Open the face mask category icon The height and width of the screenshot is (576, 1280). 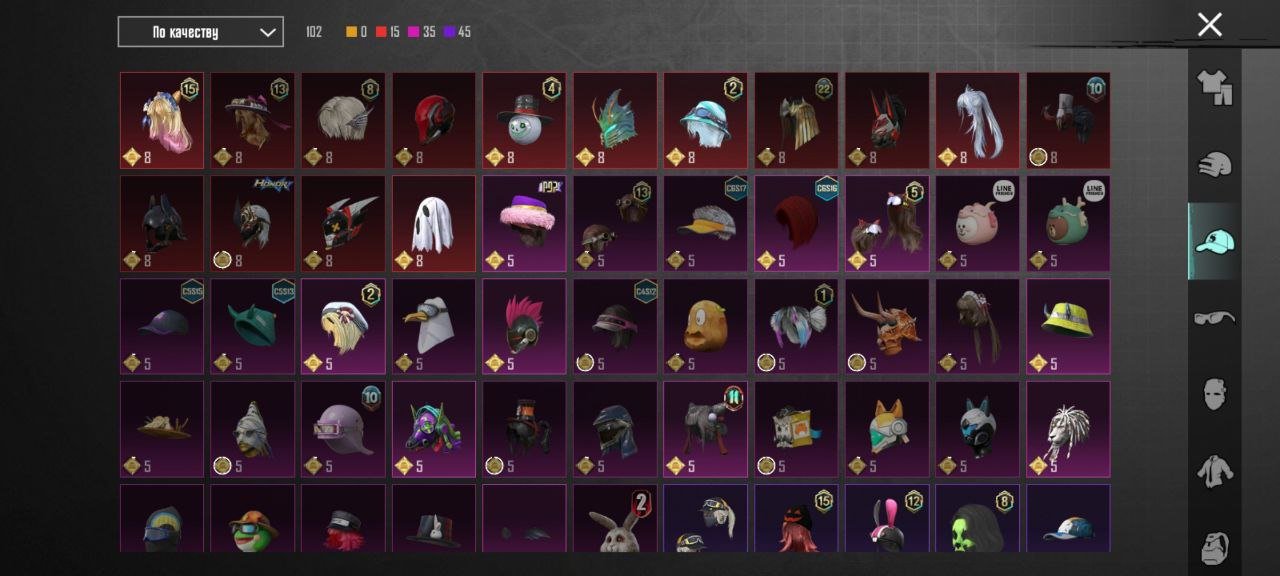pyautogui.click(x=1215, y=394)
